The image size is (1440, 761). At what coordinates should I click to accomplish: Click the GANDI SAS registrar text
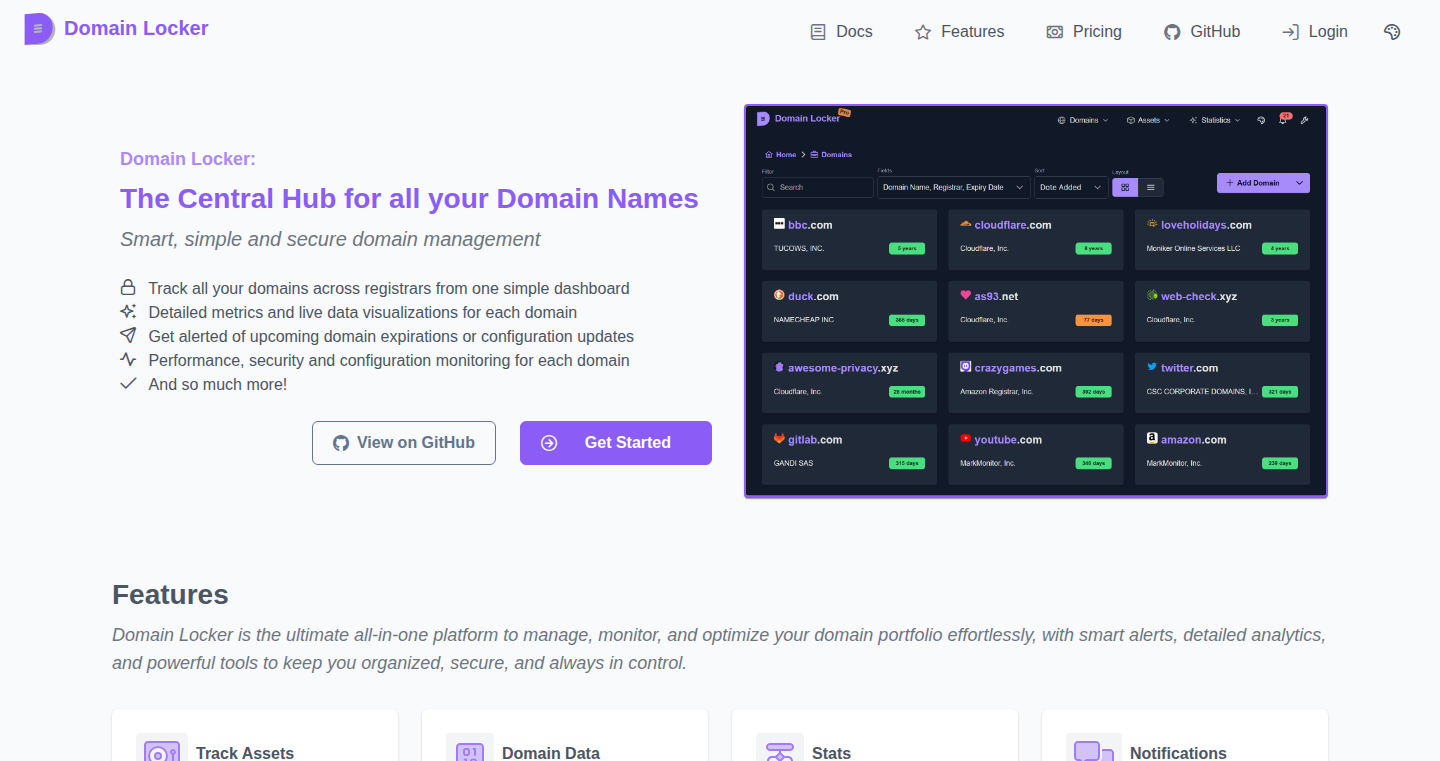coord(794,463)
